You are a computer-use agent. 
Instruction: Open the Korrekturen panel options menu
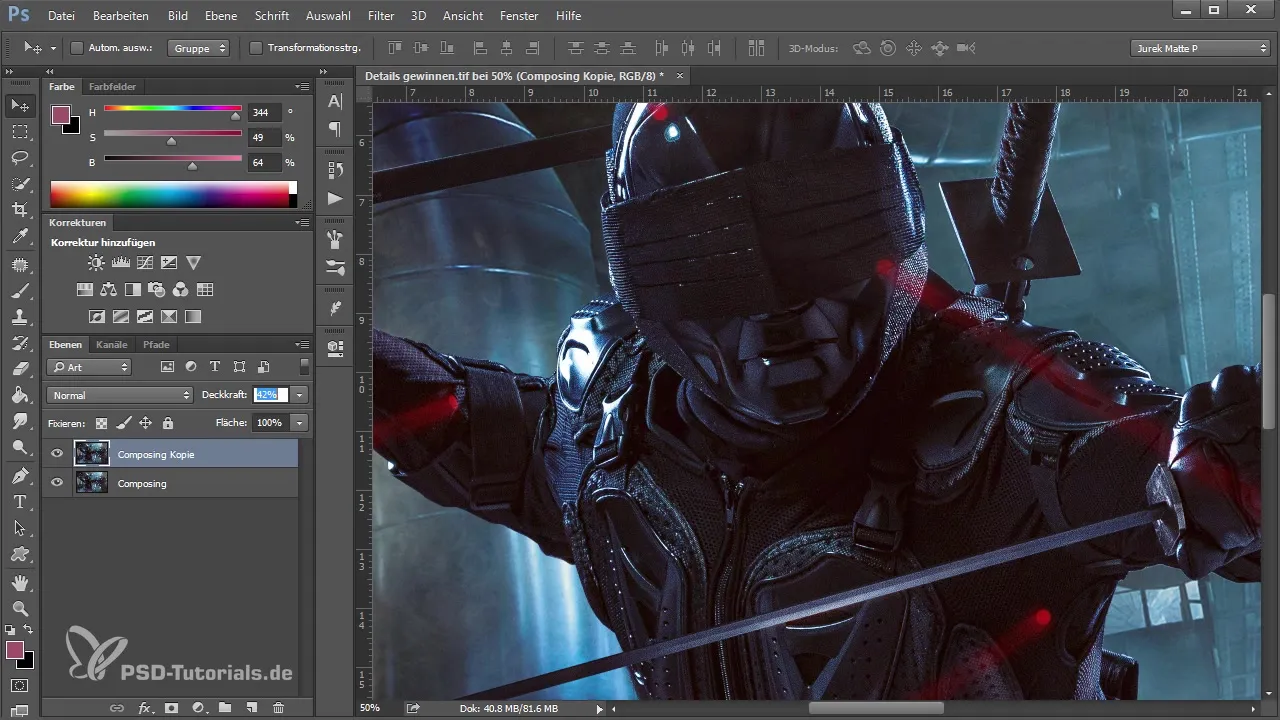tap(302, 223)
